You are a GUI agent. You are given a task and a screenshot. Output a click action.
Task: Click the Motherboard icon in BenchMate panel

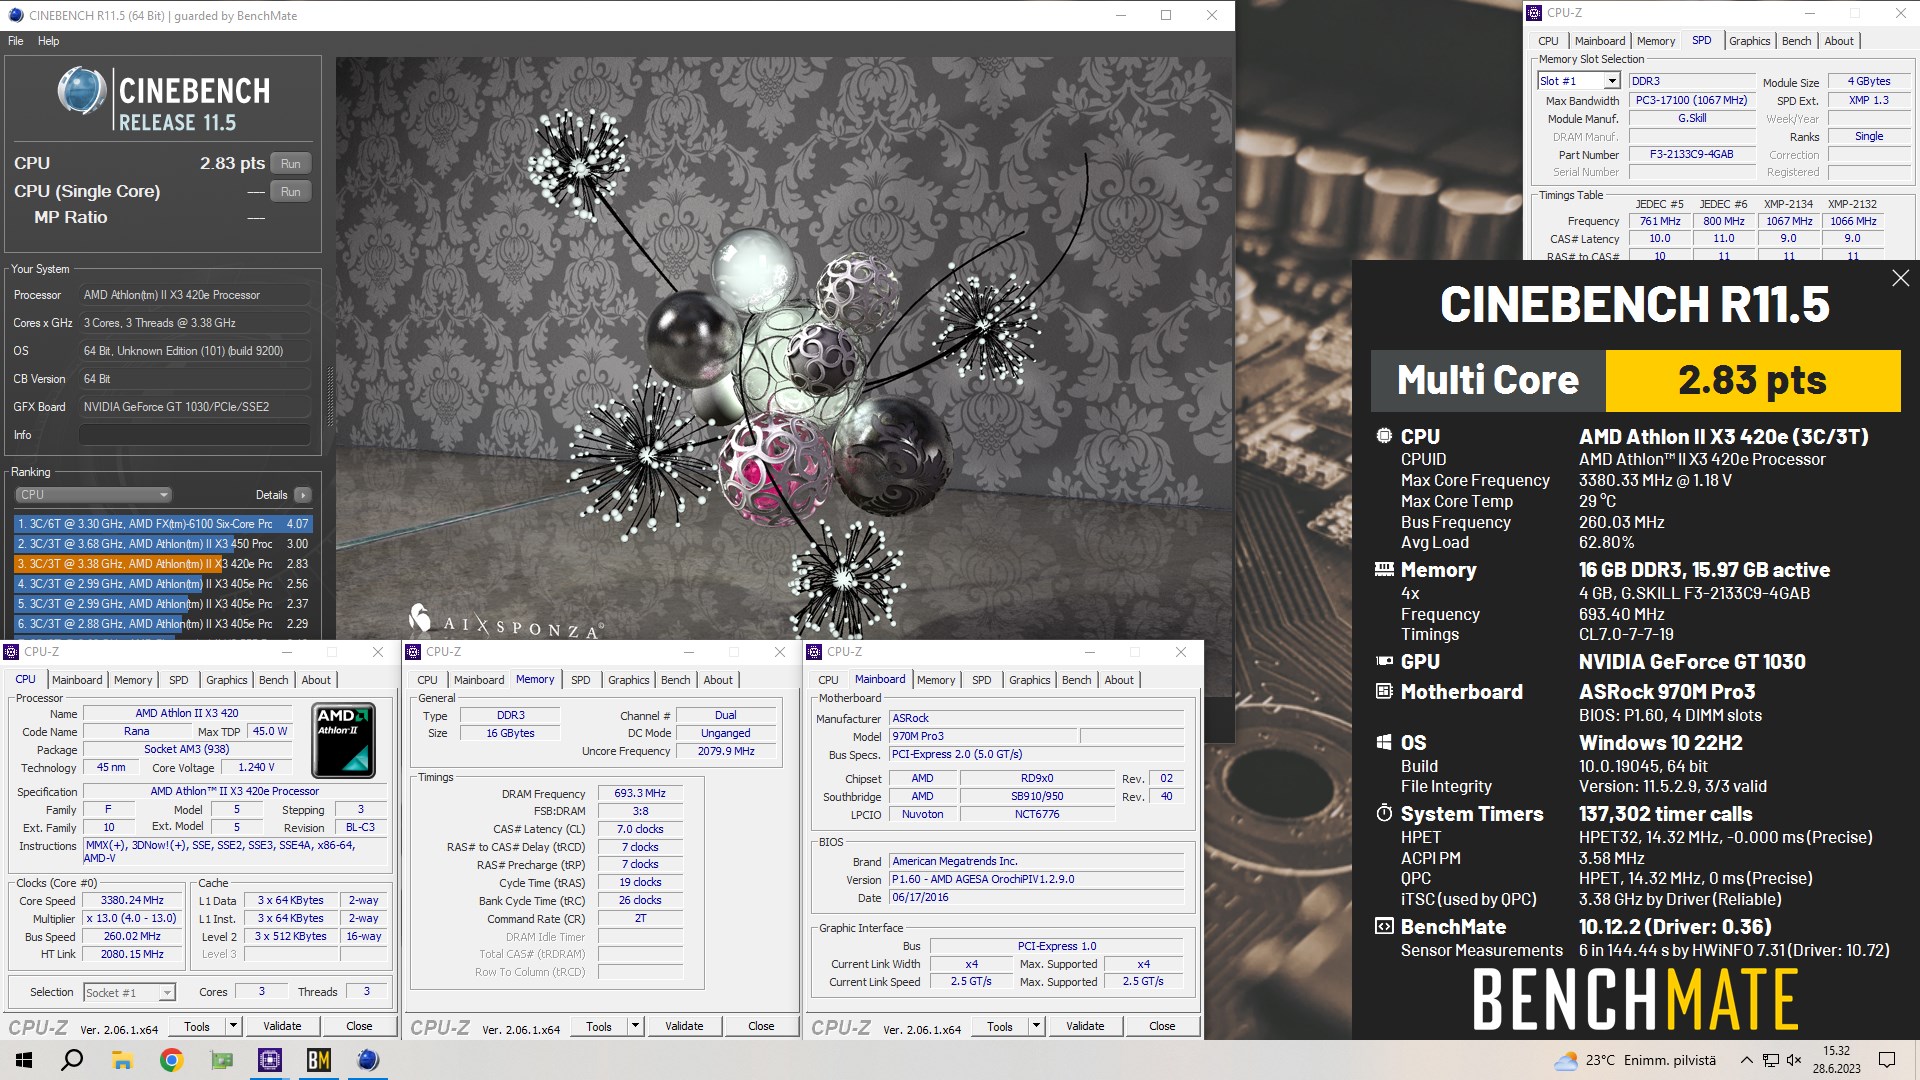pyautogui.click(x=1384, y=691)
